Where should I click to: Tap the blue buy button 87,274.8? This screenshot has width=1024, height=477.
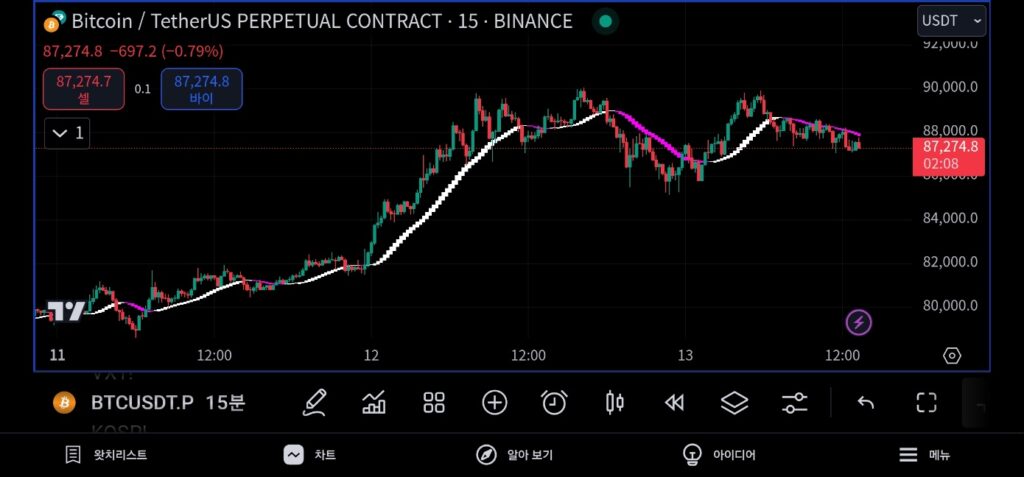click(x=202, y=89)
